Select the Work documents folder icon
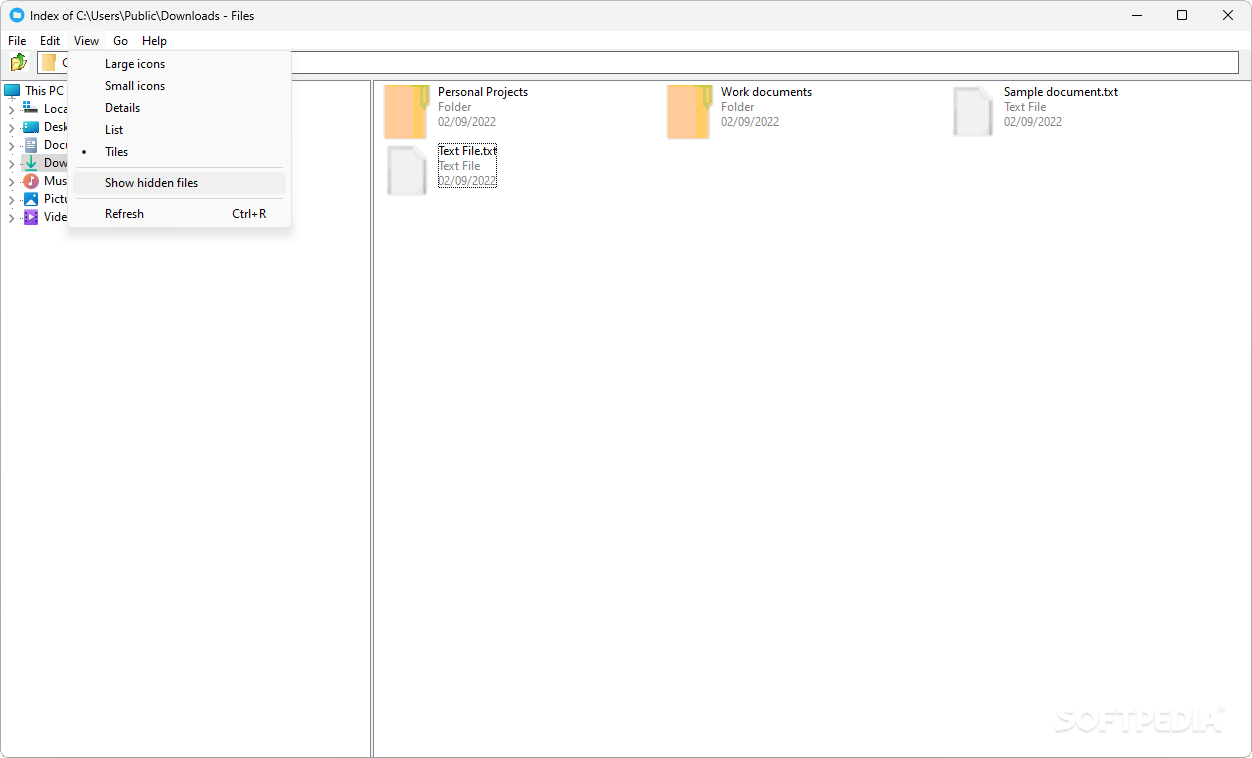Viewport: 1252px width, 758px height. tap(690, 111)
